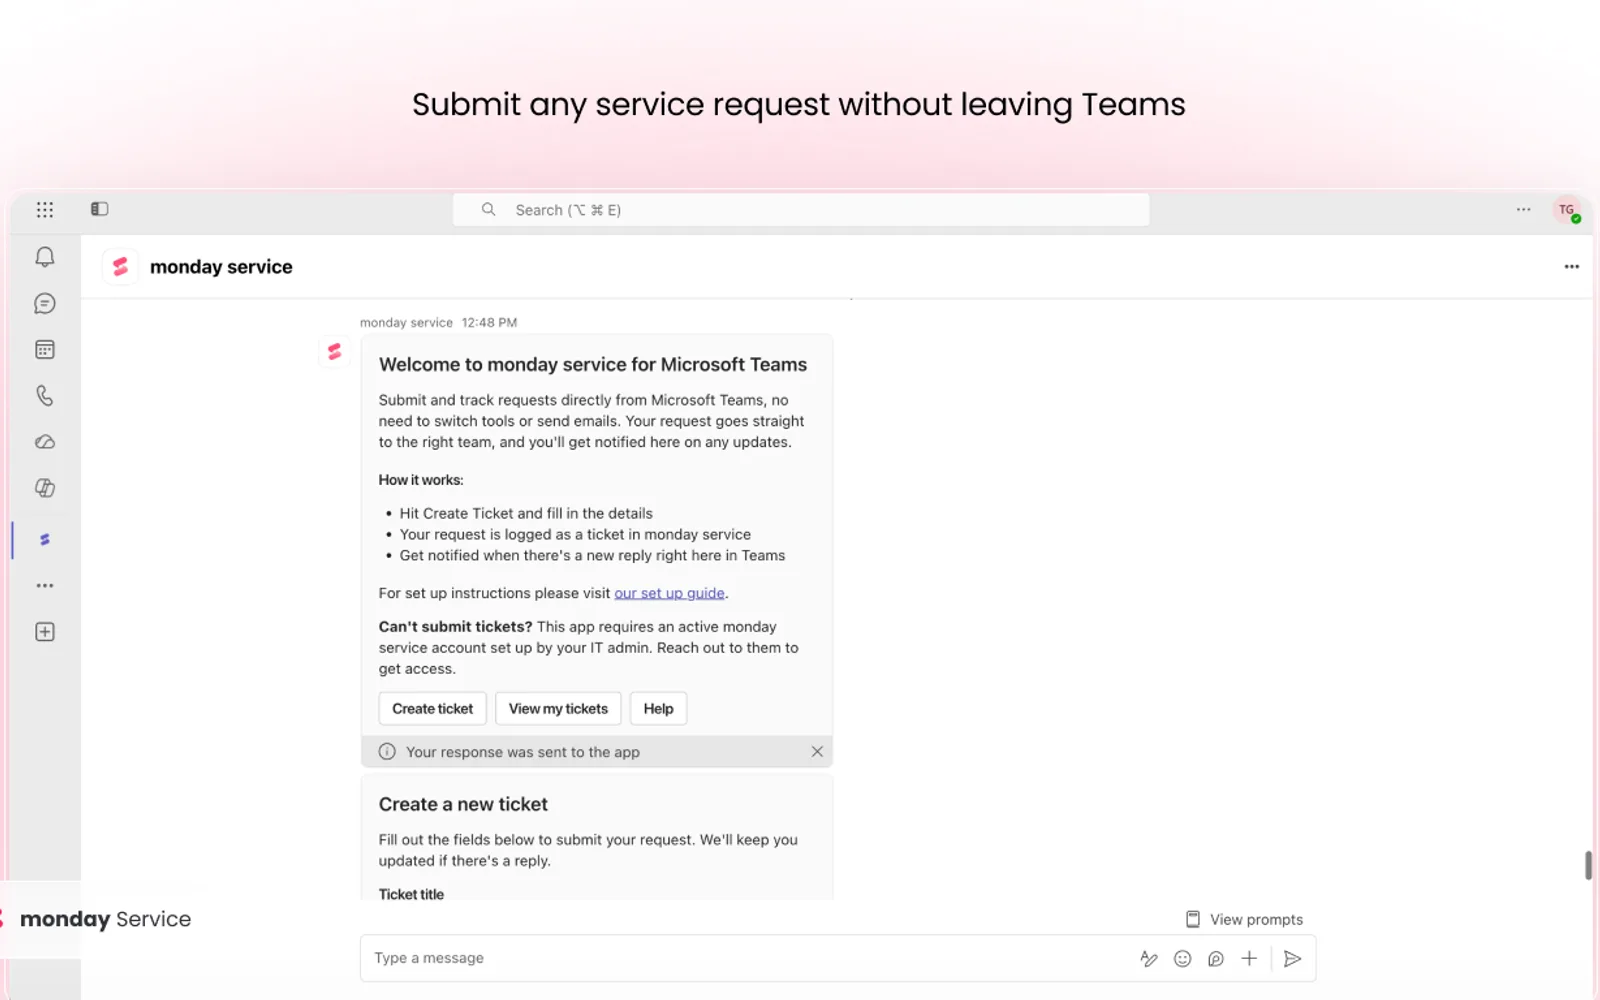Open the TG profile avatar
Viewport: 1600px width, 1000px height.
point(1567,210)
